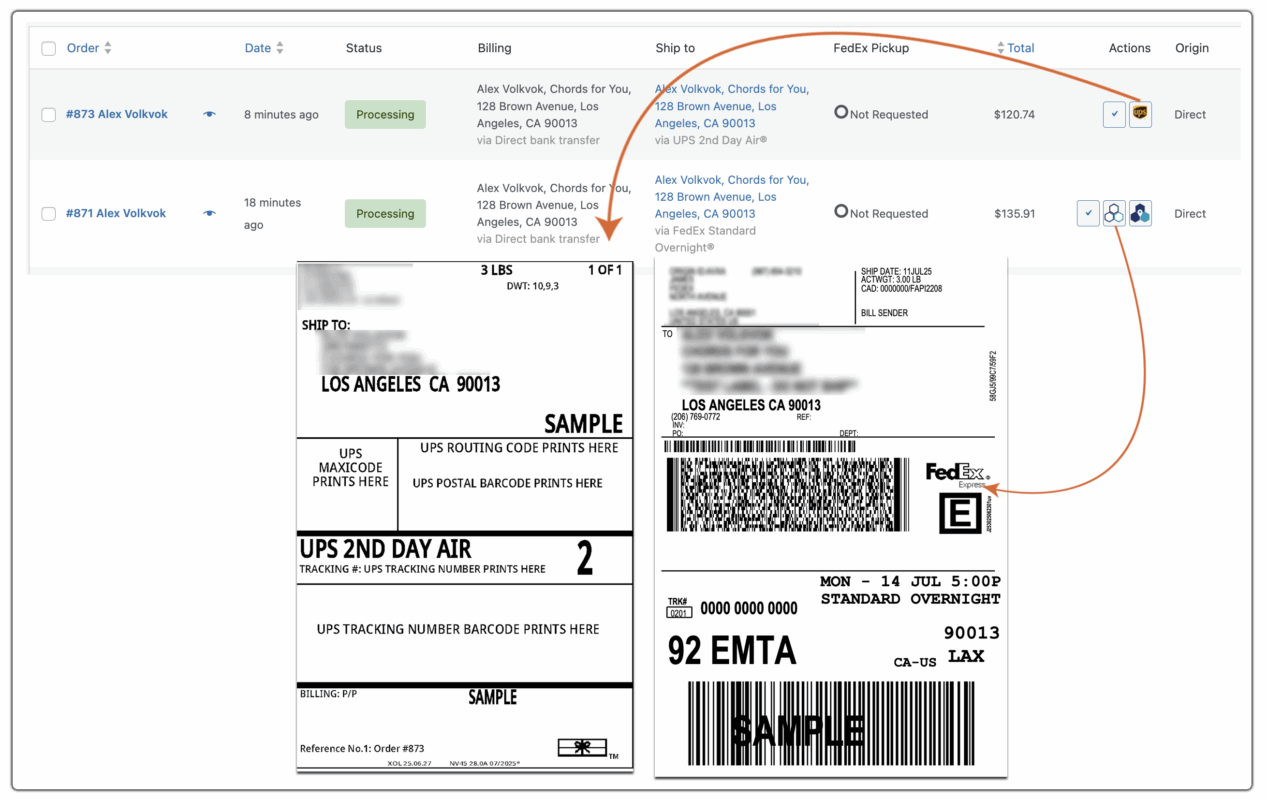Click the Billing column header
1267x800 pixels.
(494, 48)
